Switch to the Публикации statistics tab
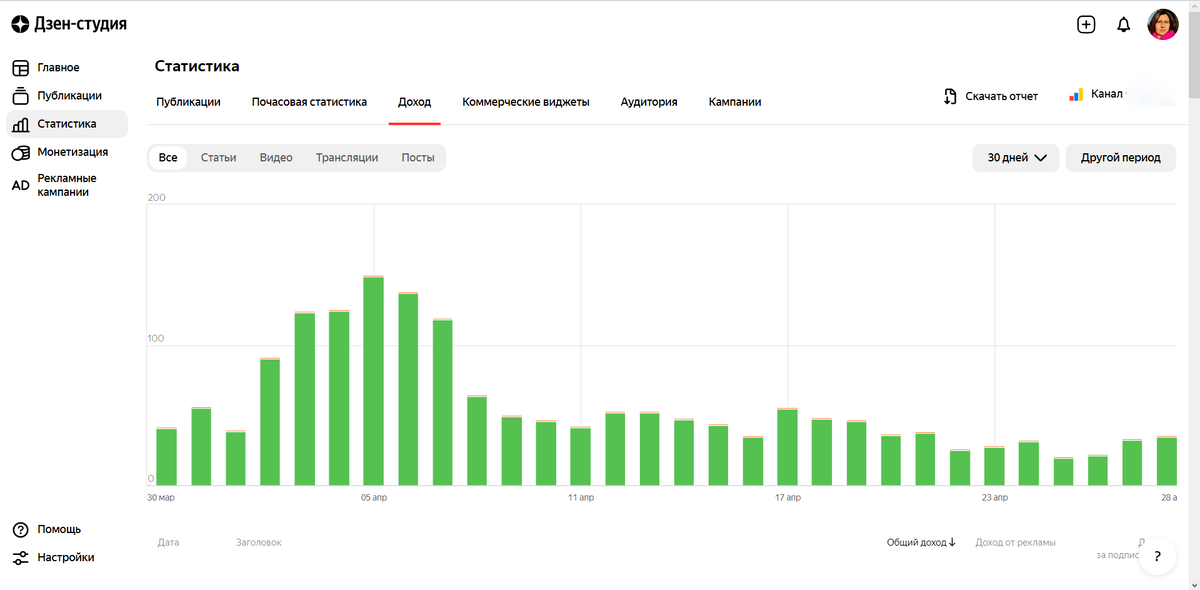1200x590 pixels. (188, 102)
